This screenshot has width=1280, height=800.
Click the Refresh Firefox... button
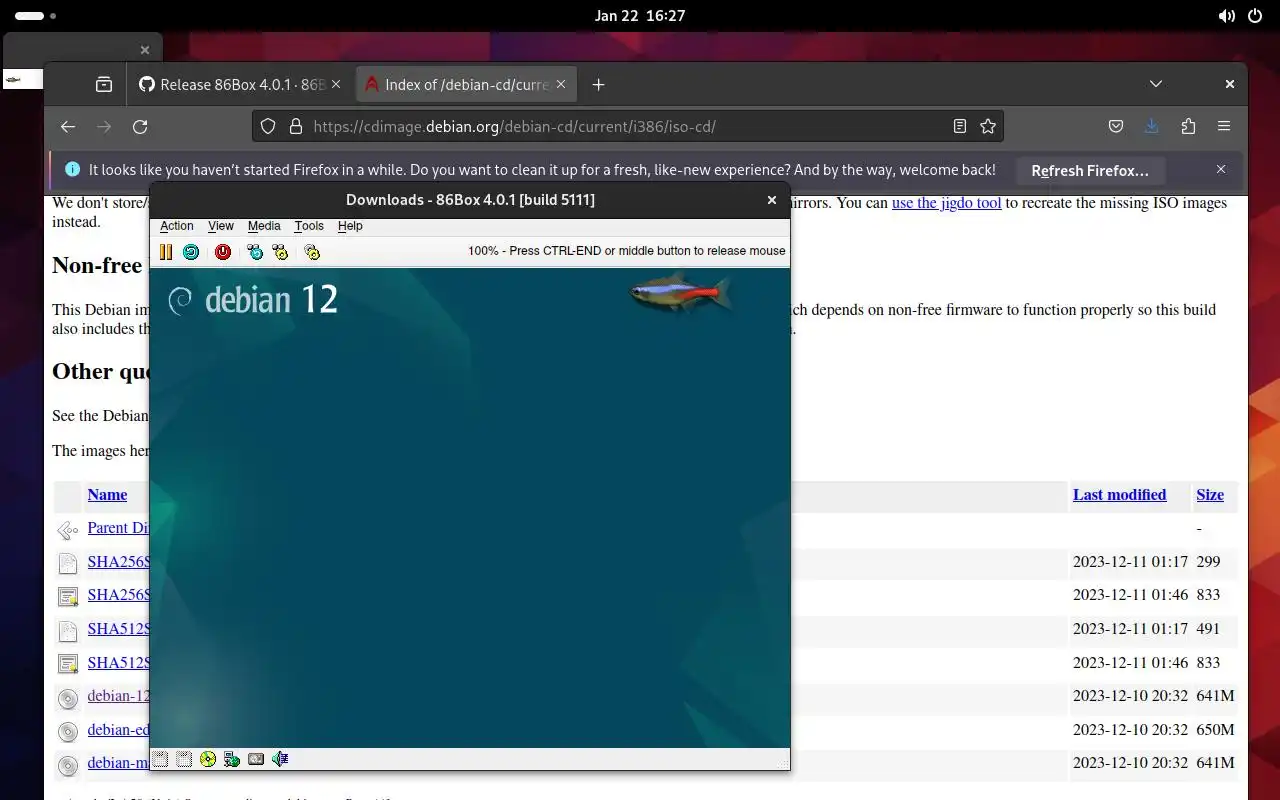(x=1090, y=171)
